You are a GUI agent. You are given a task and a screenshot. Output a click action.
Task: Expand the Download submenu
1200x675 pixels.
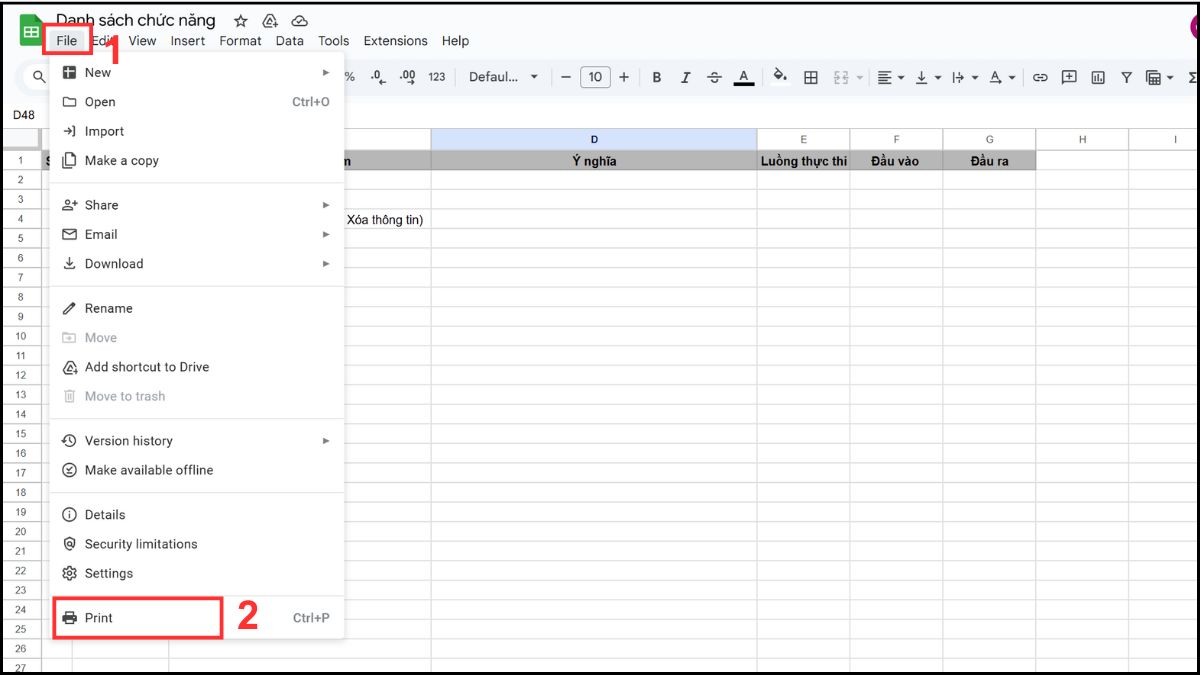pyautogui.click(x=112, y=263)
